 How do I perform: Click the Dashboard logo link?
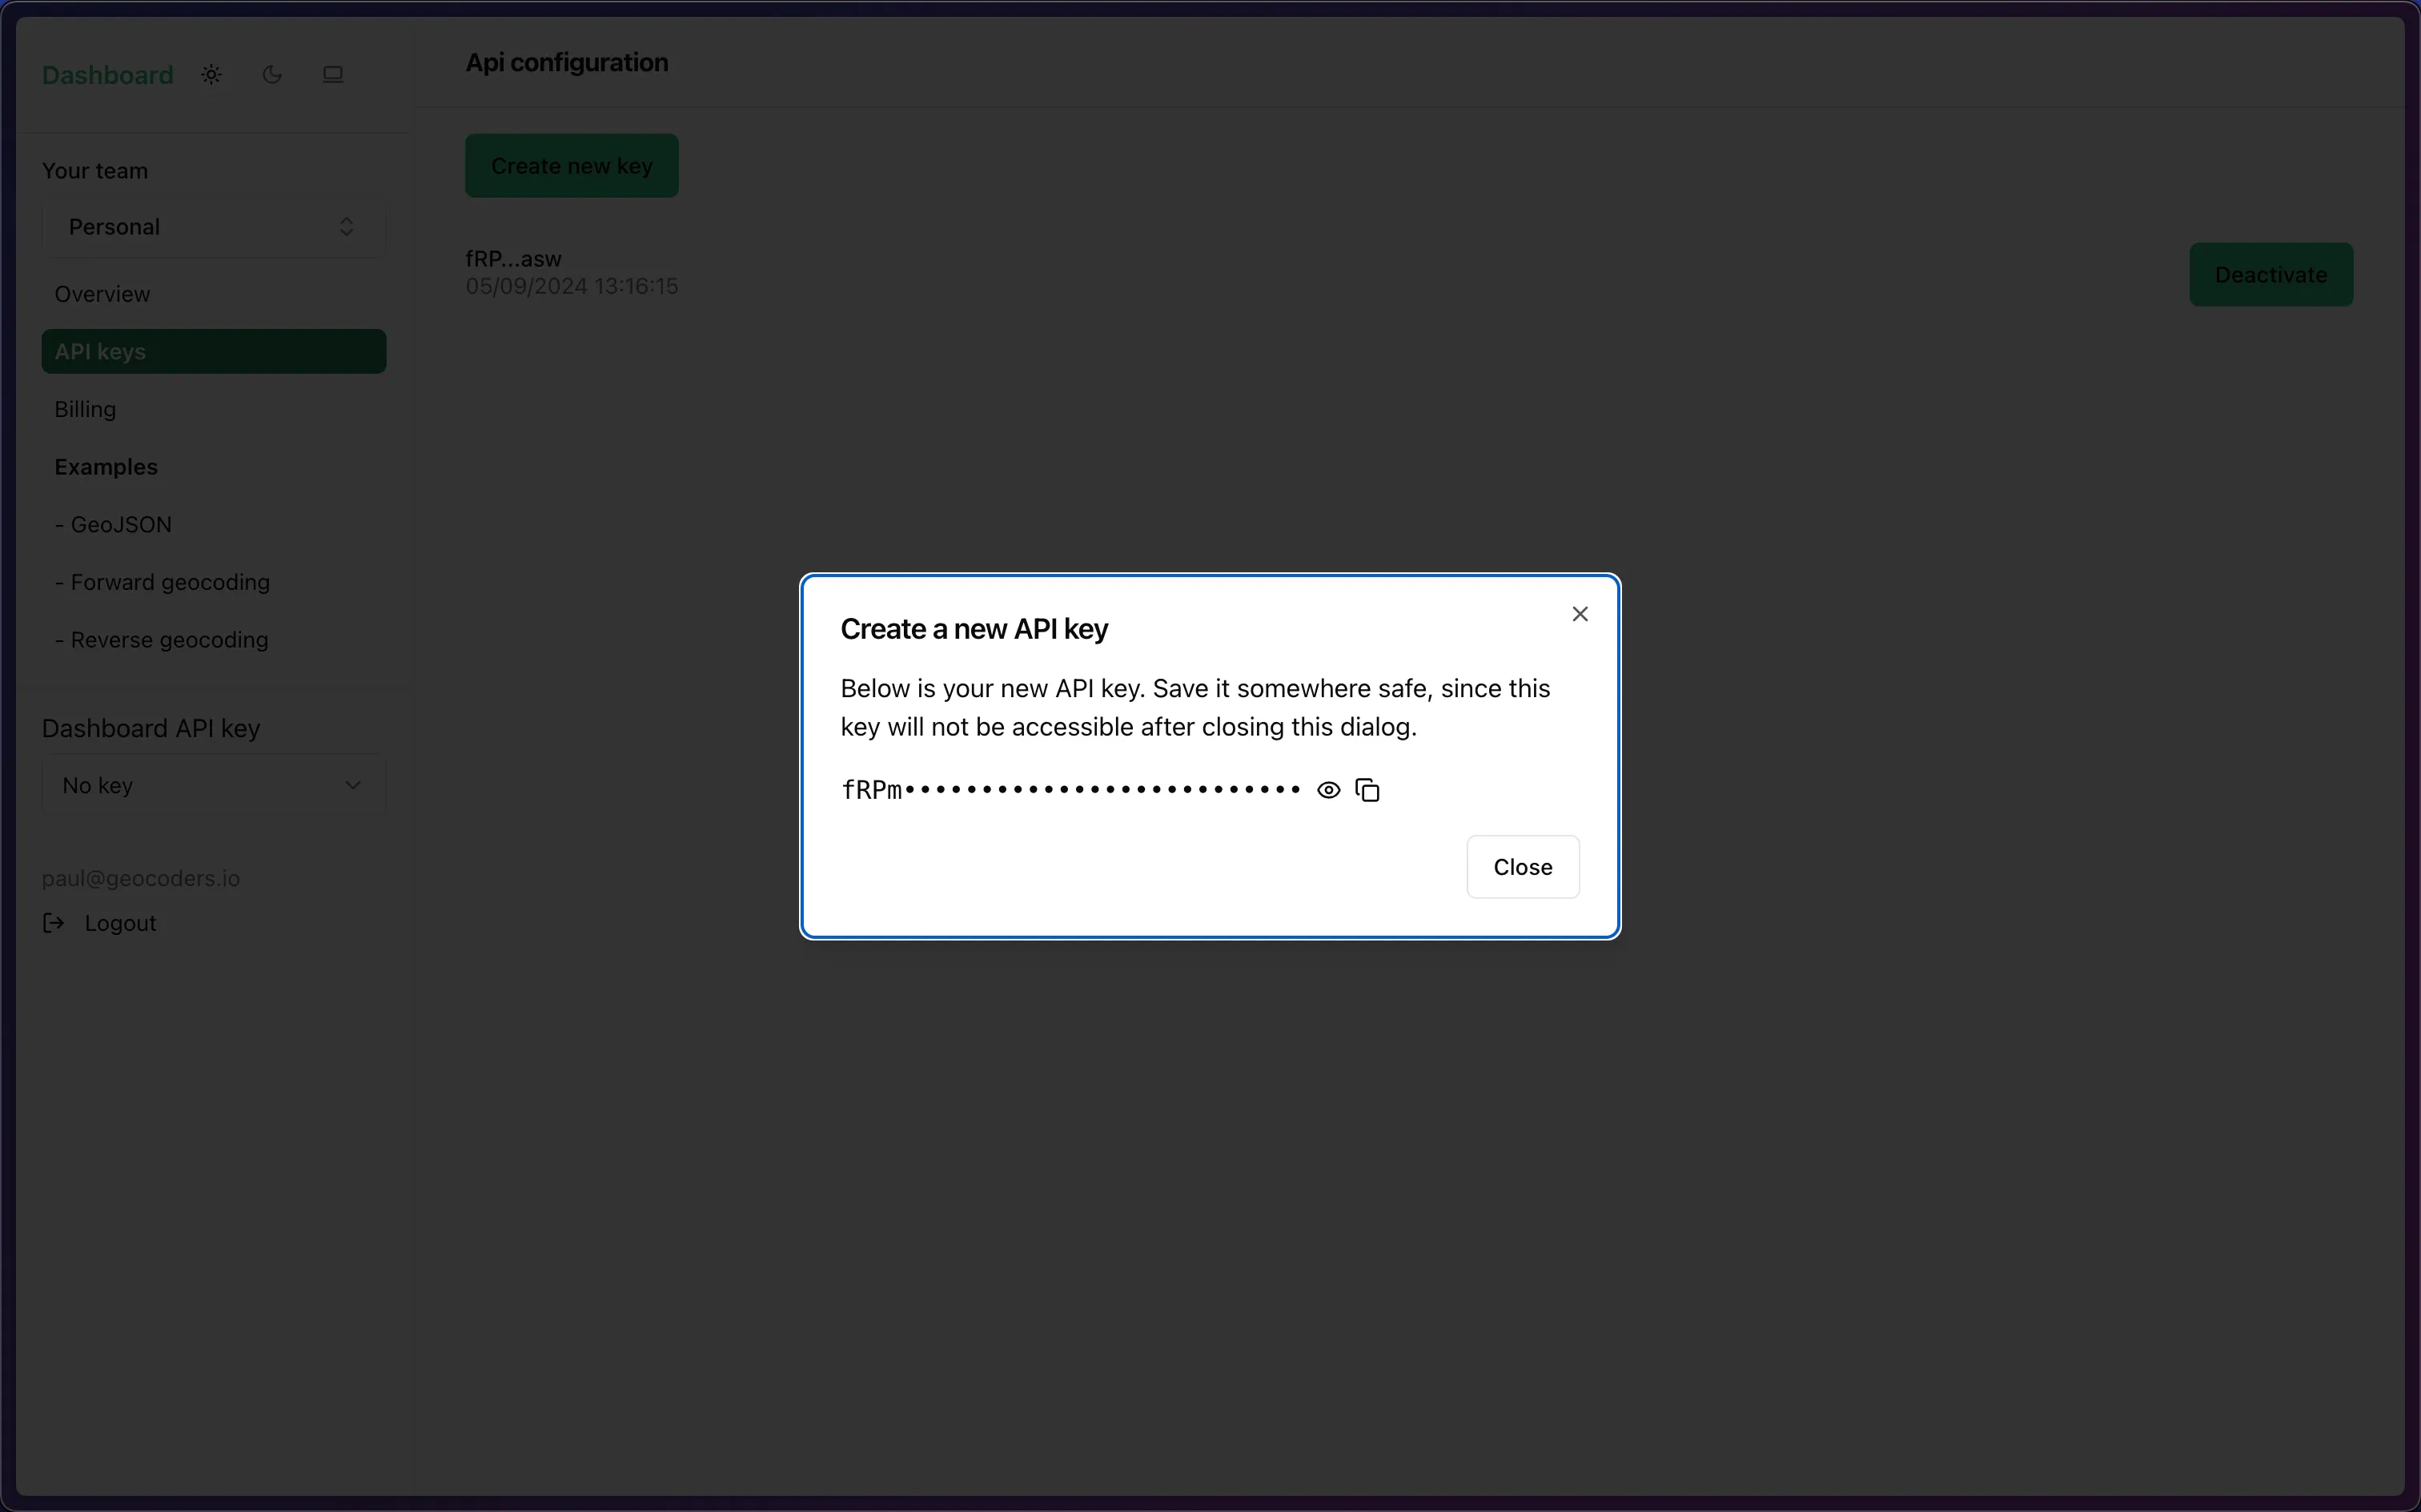coord(108,75)
